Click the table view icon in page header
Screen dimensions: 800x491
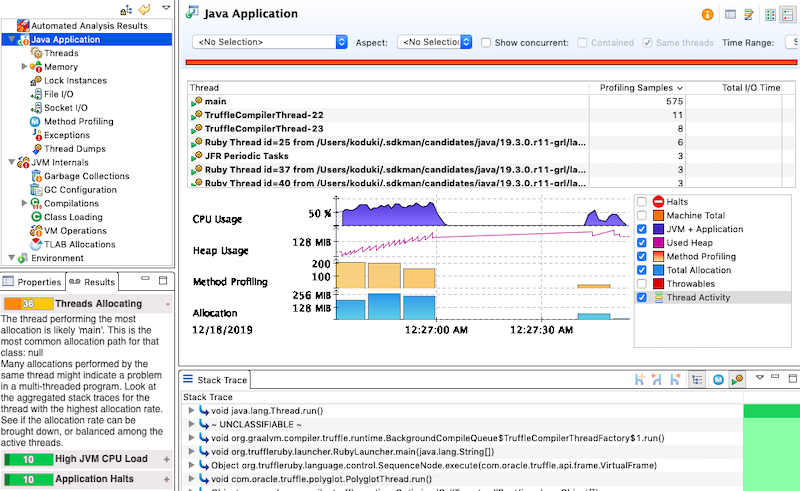[730, 14]
